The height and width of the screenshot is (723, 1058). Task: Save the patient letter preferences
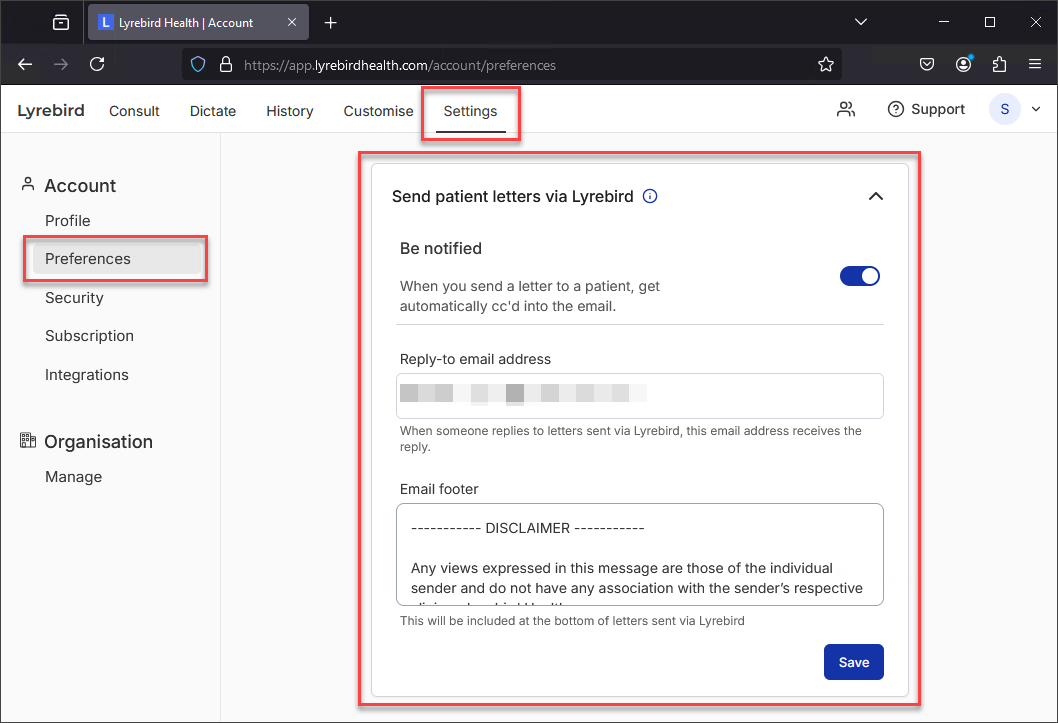(x=854, y=662)
